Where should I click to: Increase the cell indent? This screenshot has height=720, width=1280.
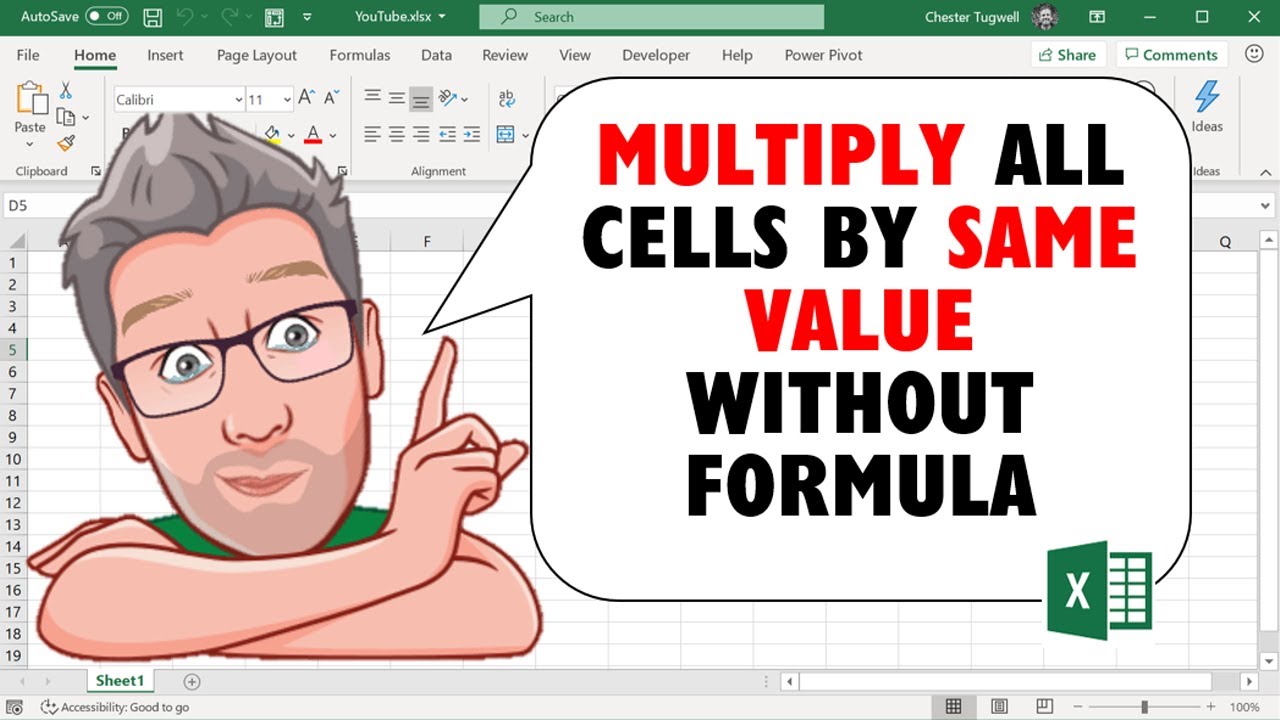tap(472, 133)
